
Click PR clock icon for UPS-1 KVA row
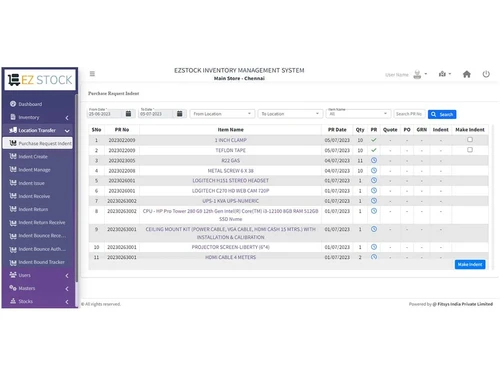tap(374, 201)
